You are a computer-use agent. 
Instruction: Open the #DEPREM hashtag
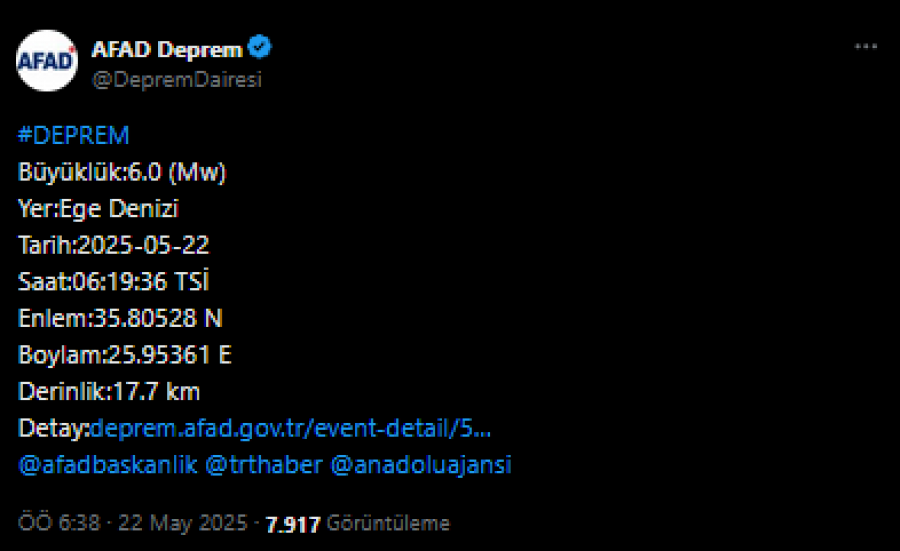73,136
